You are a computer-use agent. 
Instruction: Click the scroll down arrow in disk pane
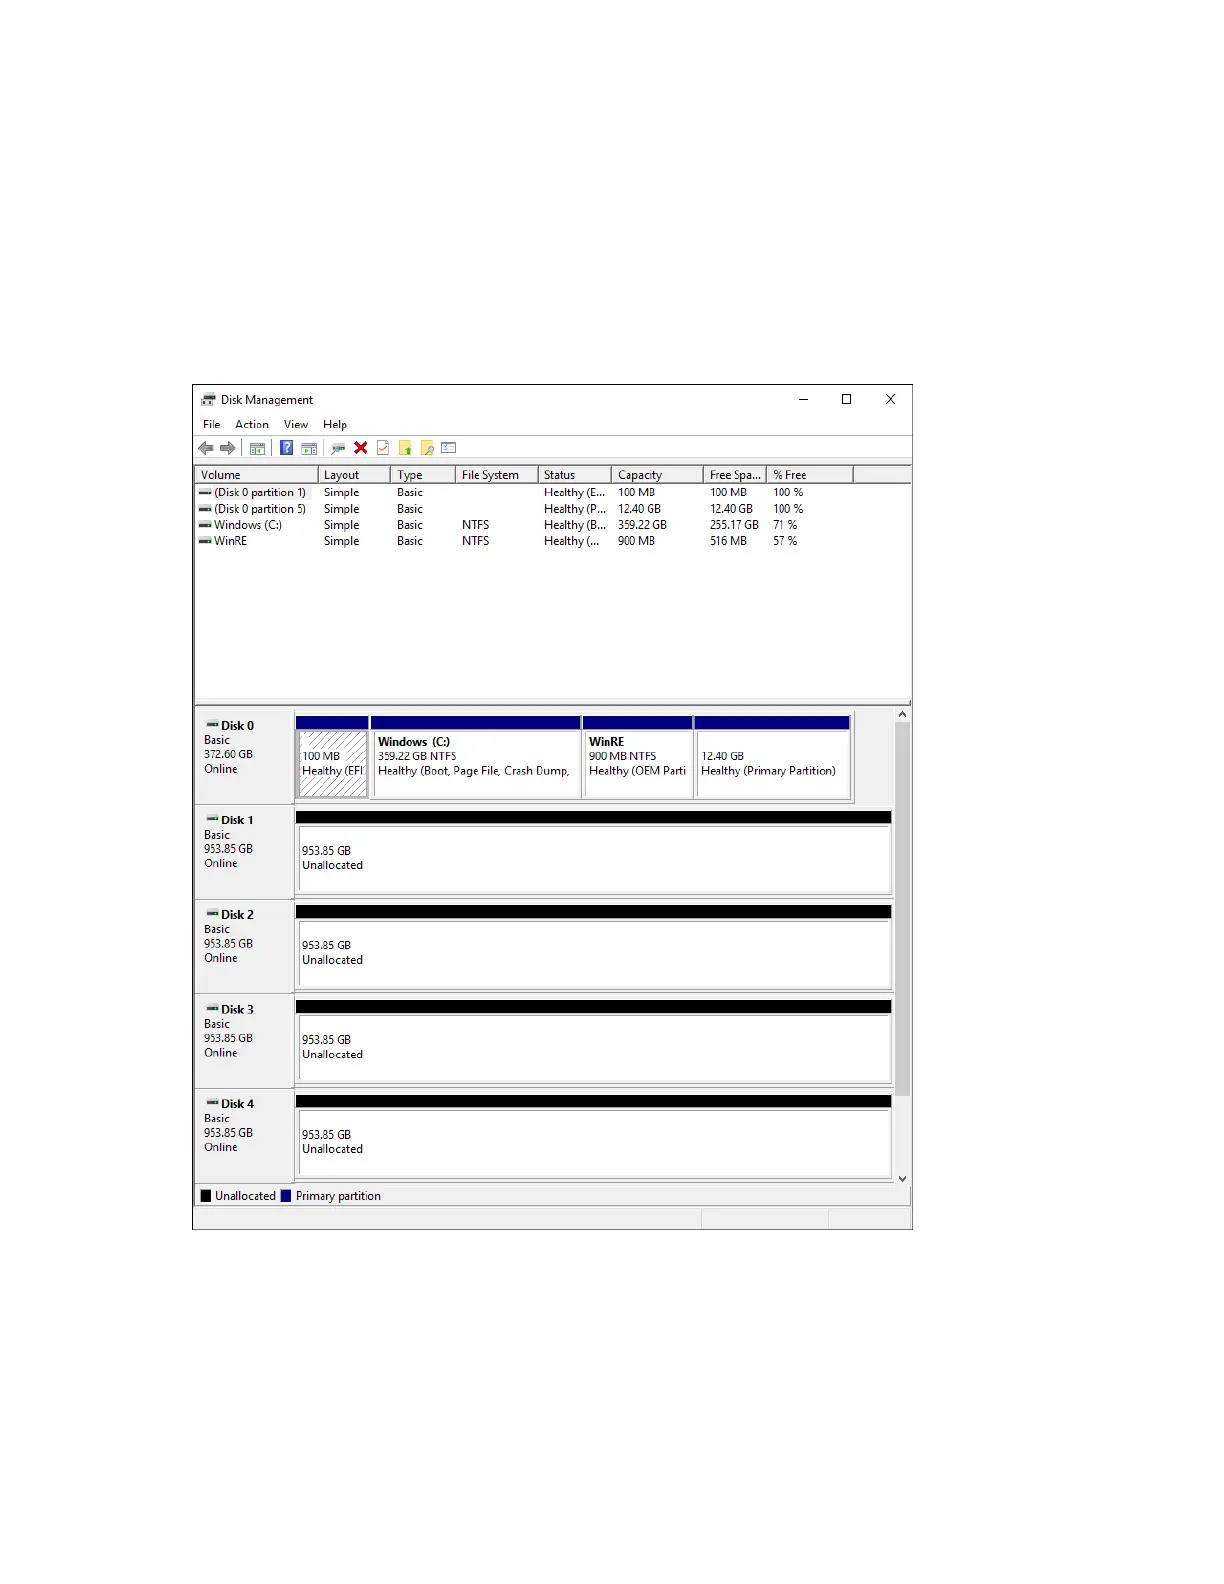pos(903,1178)
